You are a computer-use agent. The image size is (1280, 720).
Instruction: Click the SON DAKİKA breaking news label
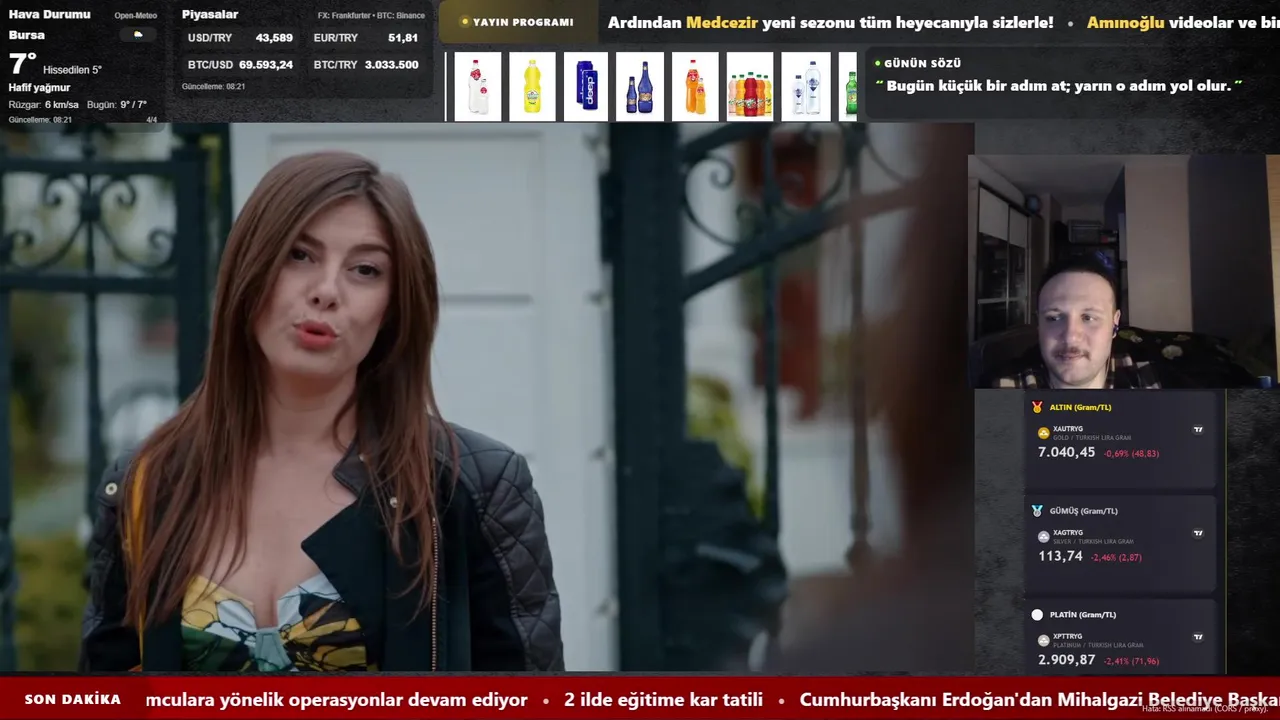(73, 700)
